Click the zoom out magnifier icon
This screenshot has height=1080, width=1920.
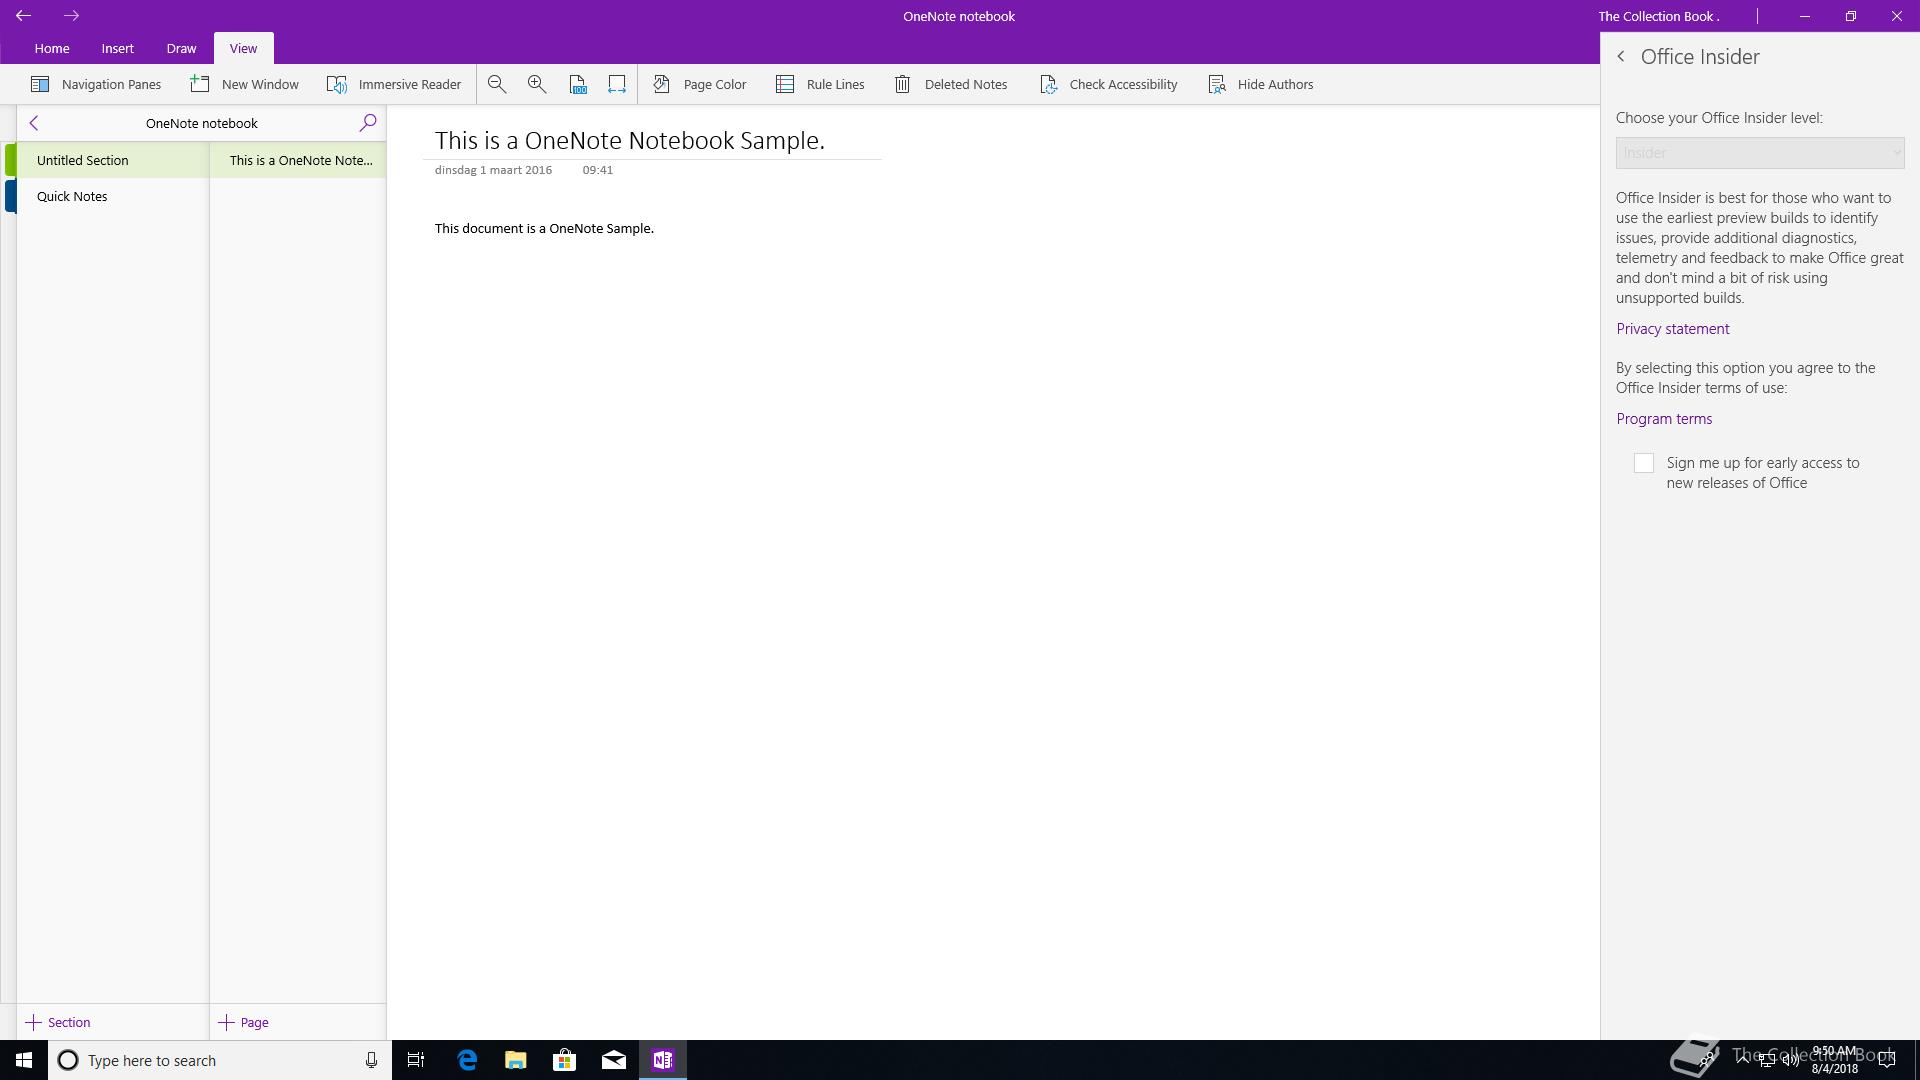click(x=497, y=84)
